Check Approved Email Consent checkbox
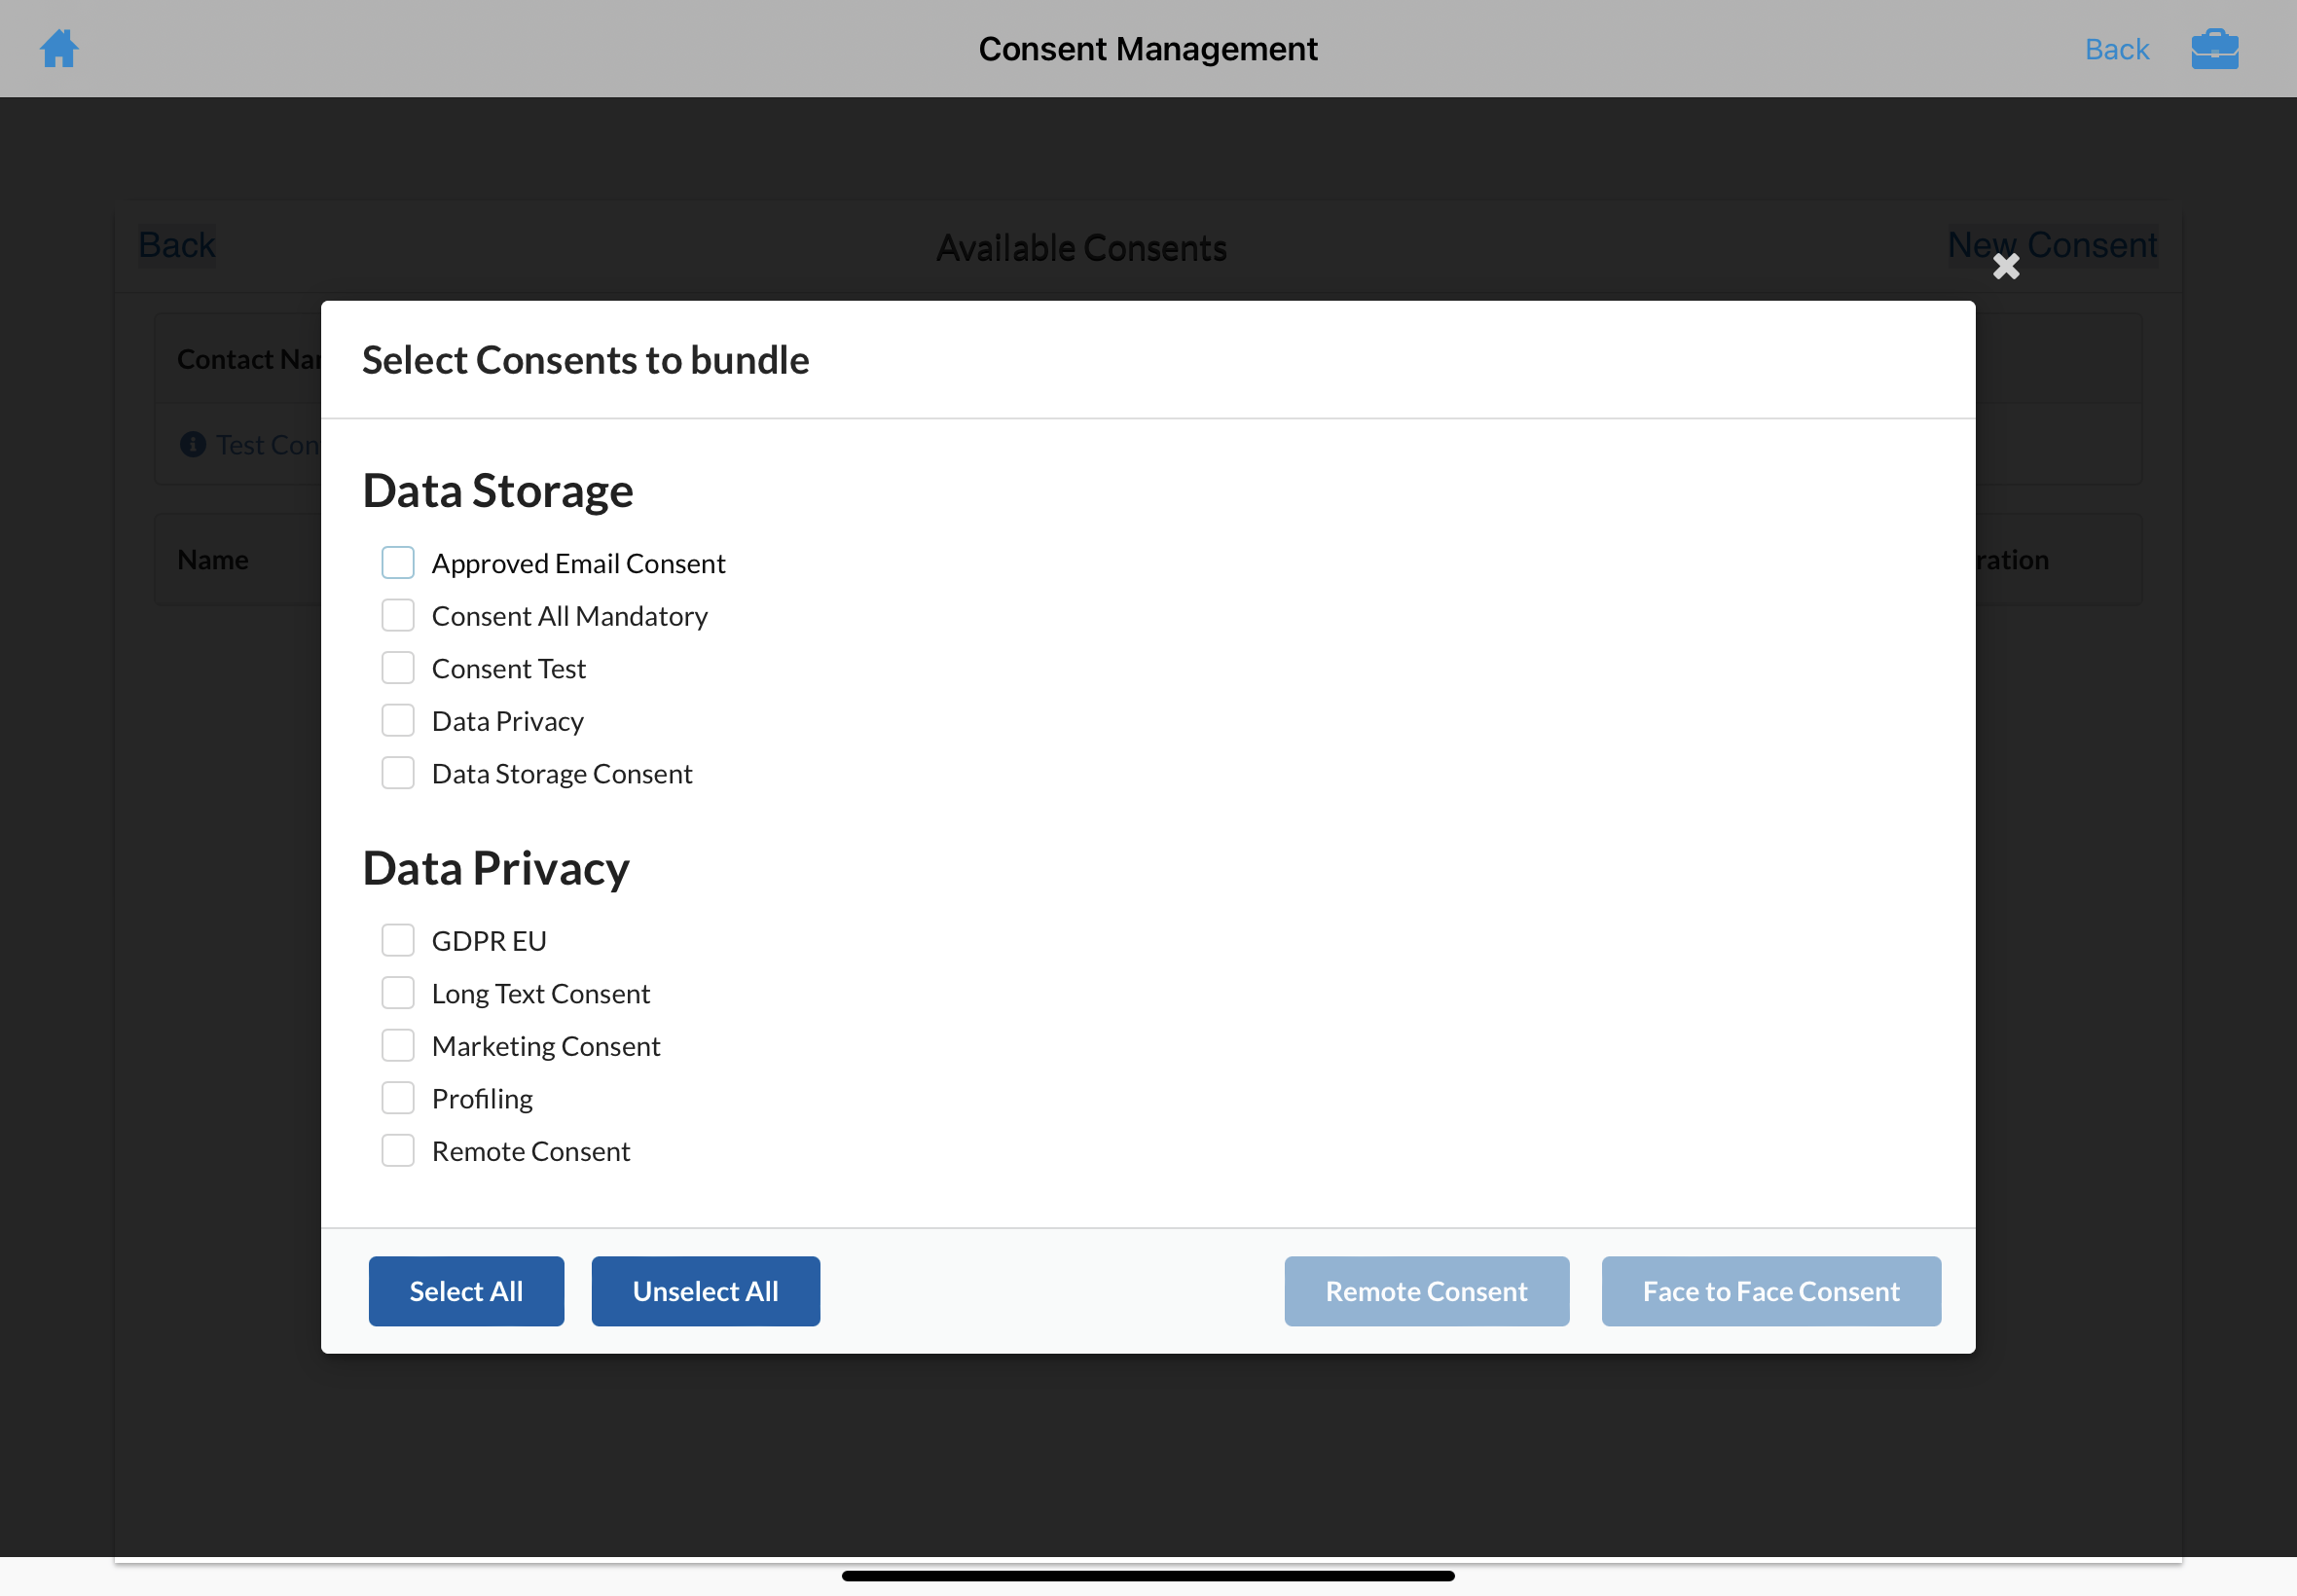This screenshot has width=2297, height=1596. coord(398,563)
